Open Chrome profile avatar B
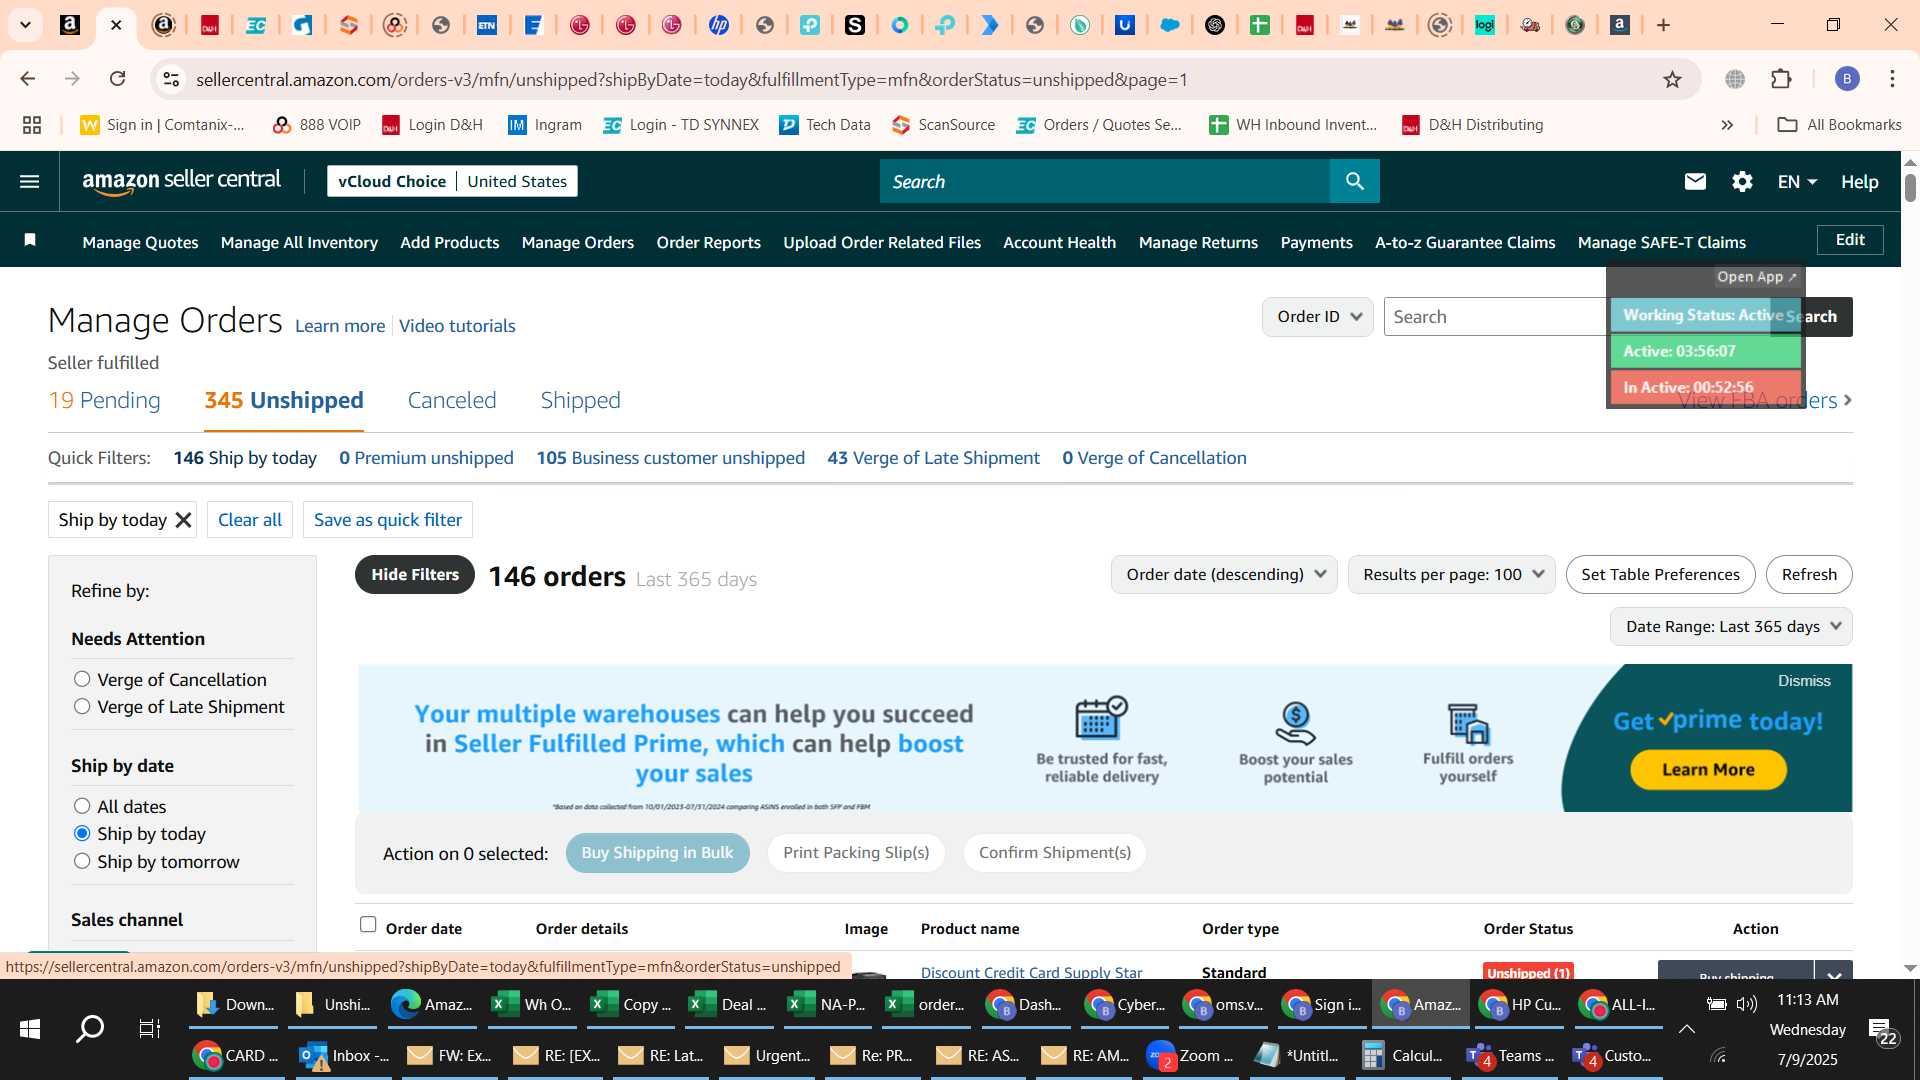This screenshot has width=1920, height=1080. point(1847,79)
